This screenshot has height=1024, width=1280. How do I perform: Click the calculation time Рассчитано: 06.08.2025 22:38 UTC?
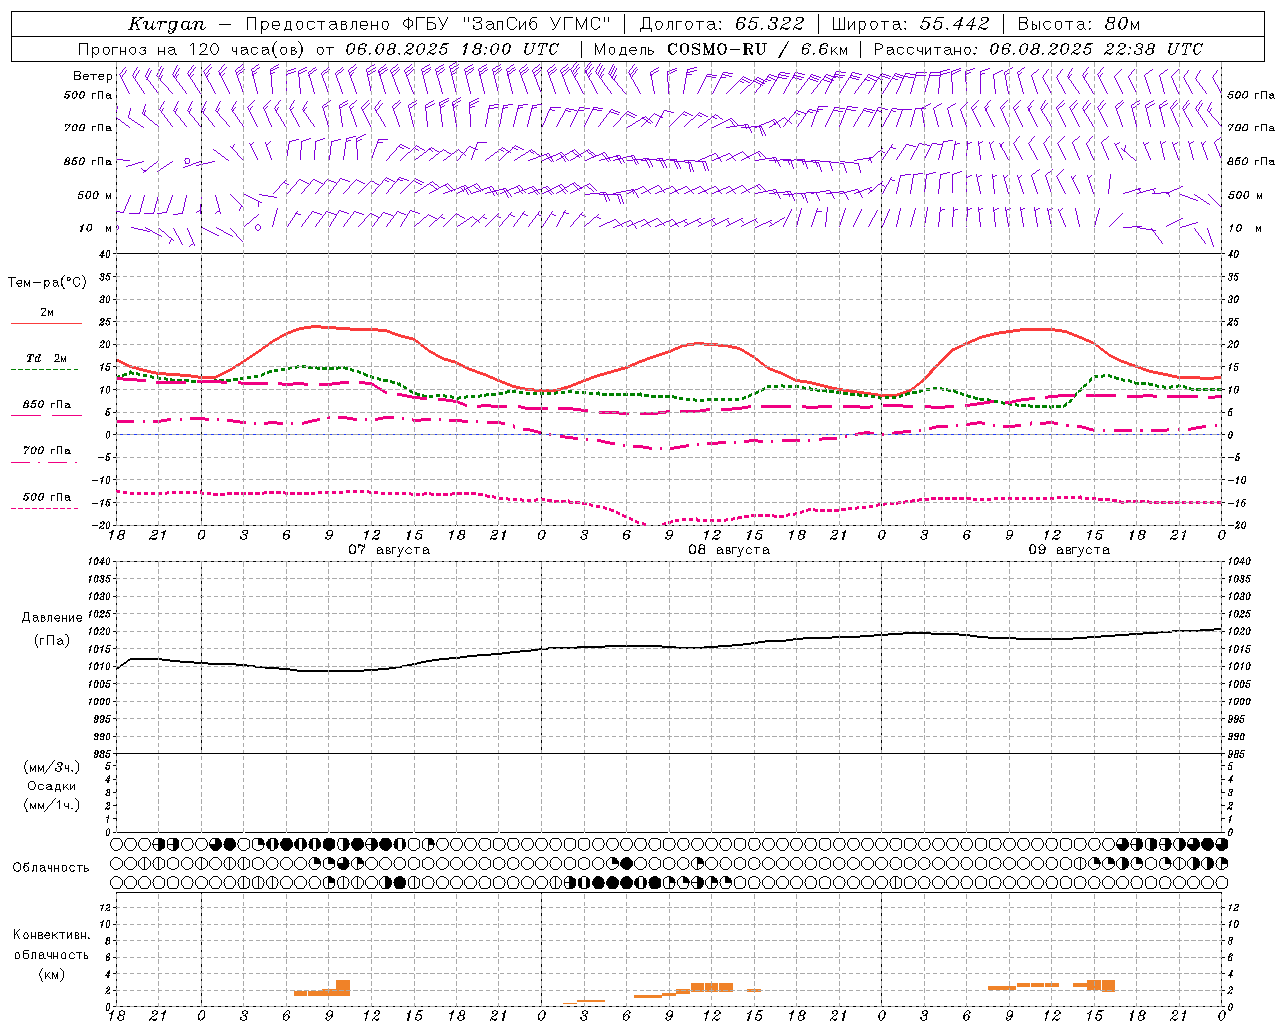pos(1038,49)
